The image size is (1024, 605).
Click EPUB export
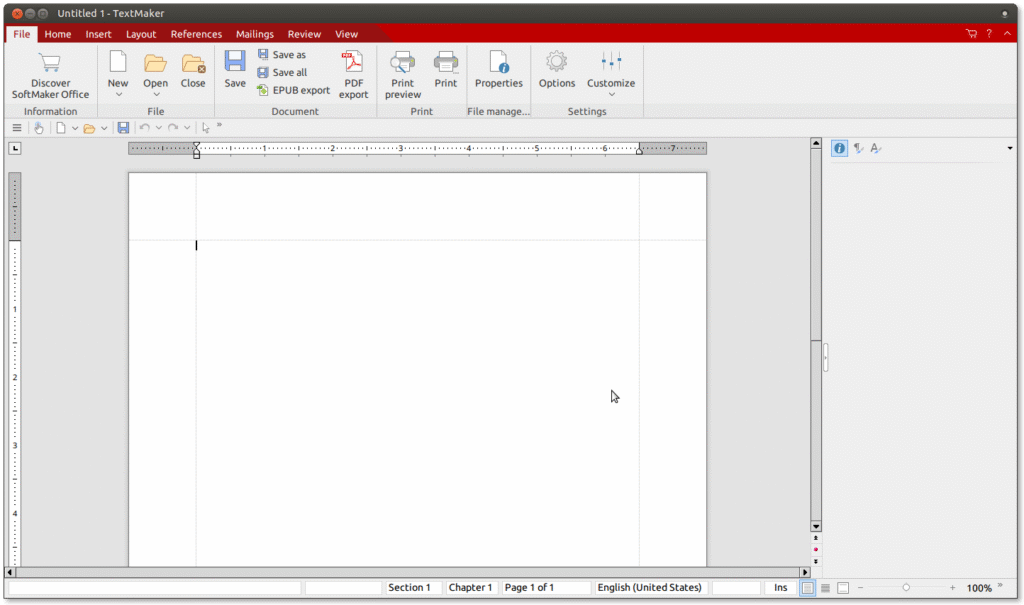[x=294, y=90]
